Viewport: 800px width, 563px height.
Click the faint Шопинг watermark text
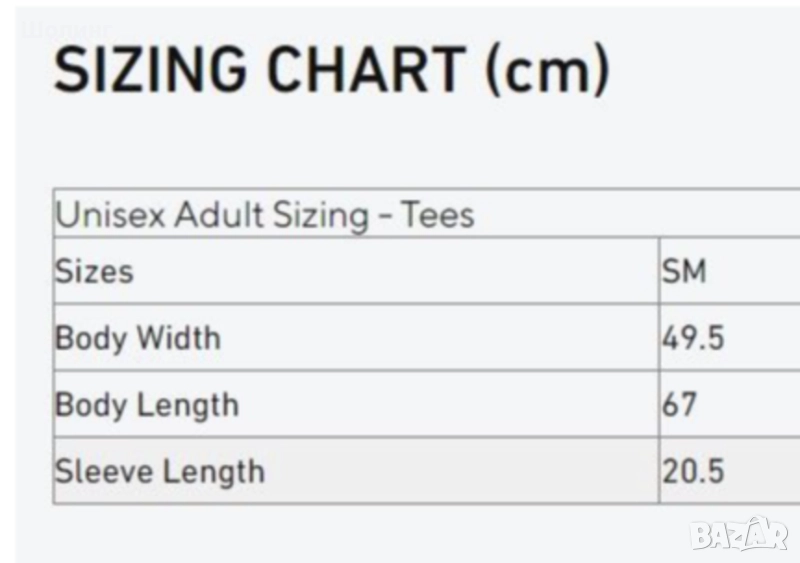66,28
